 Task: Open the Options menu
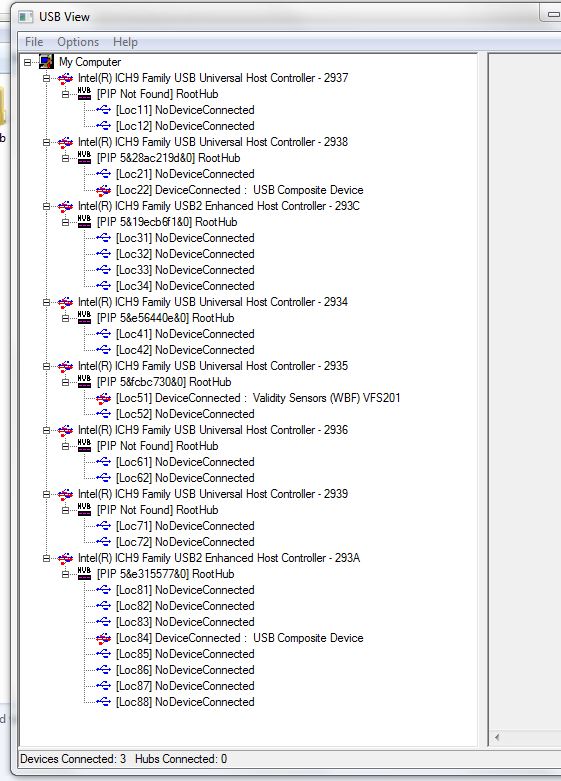pyautogui.click(x=78, y=42)
